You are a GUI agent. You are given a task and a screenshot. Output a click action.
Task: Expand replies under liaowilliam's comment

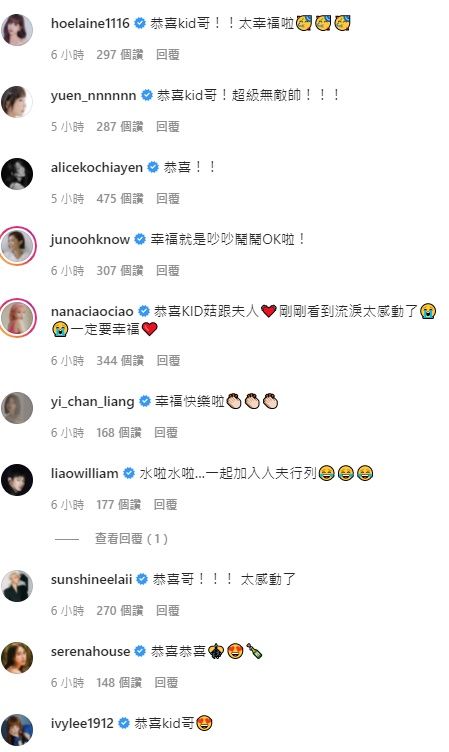point(131,539)
